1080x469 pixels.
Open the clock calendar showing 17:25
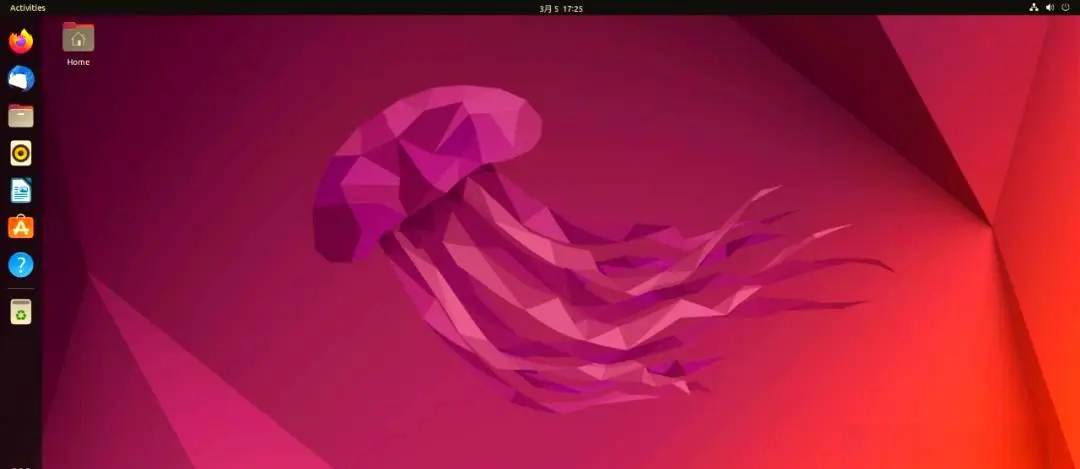(x=561, y=8)
